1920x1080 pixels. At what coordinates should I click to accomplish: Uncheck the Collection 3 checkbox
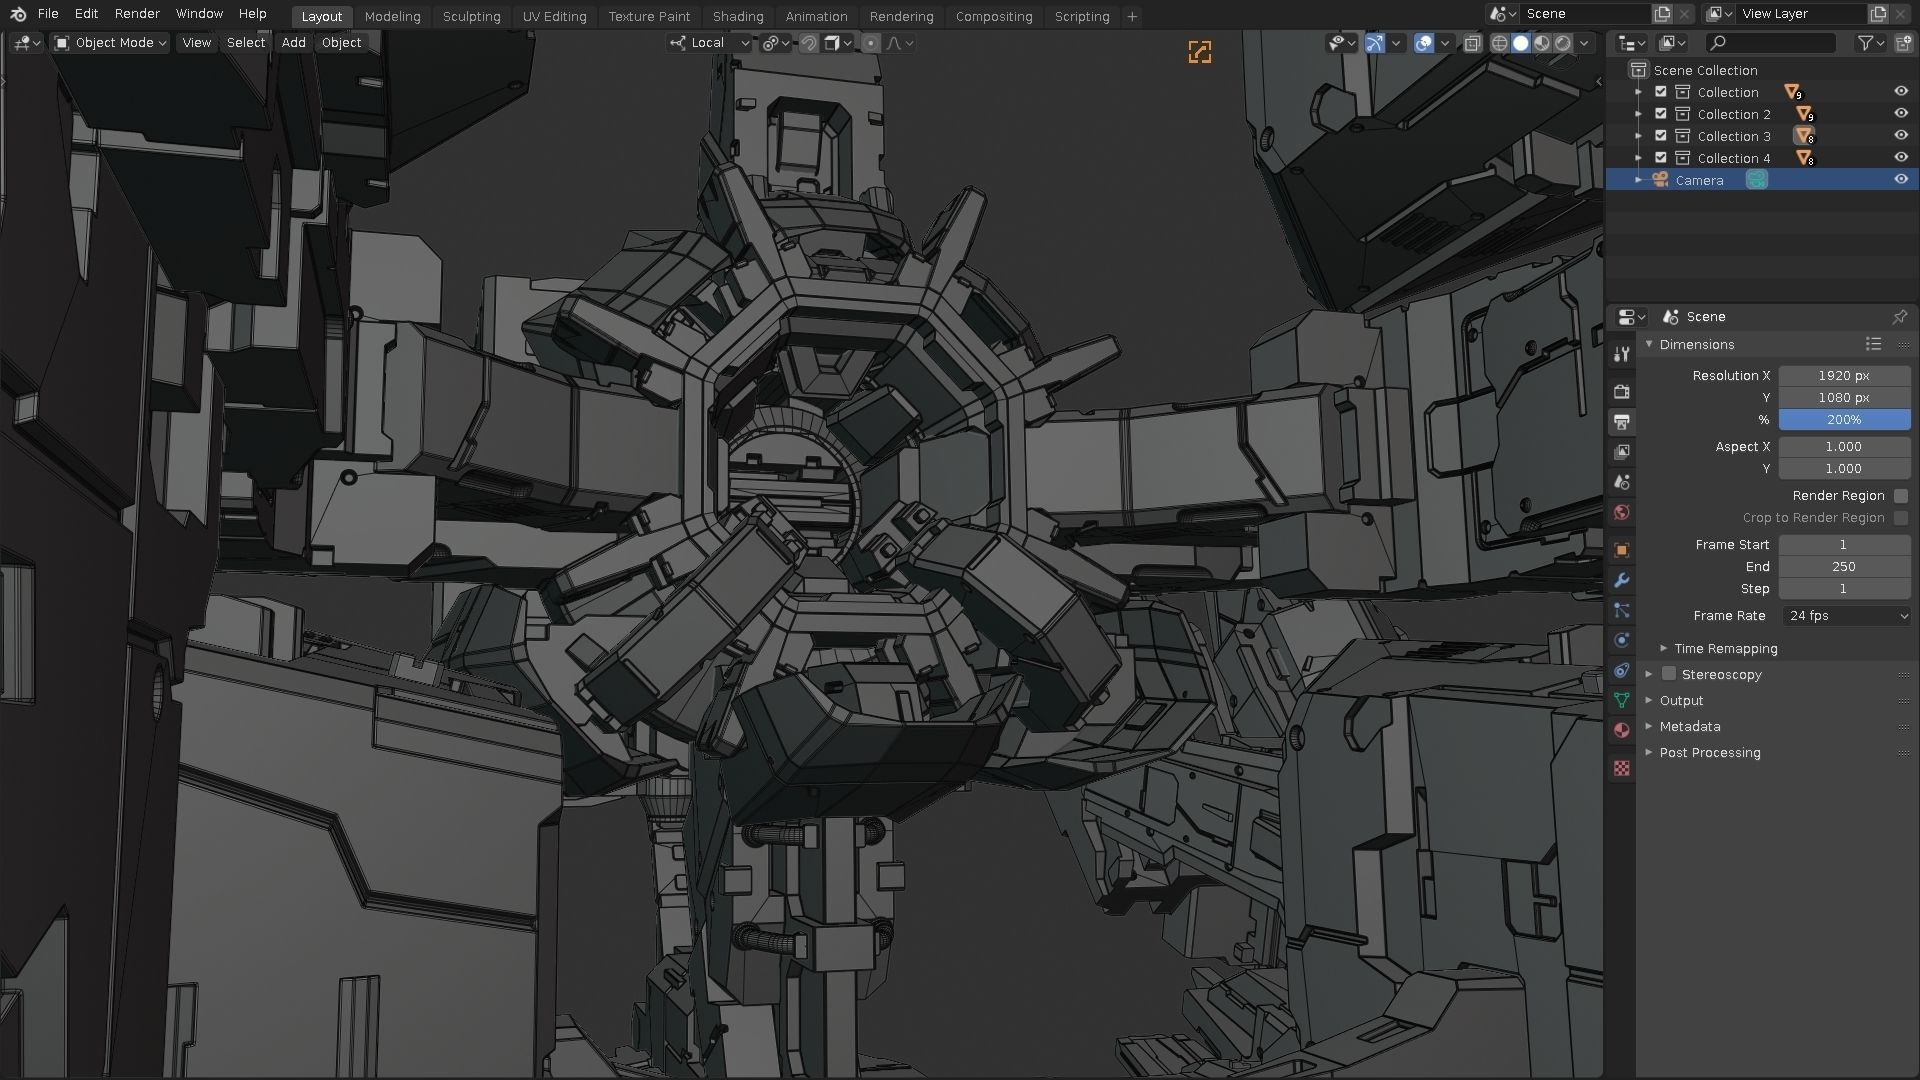(1660, 135)
